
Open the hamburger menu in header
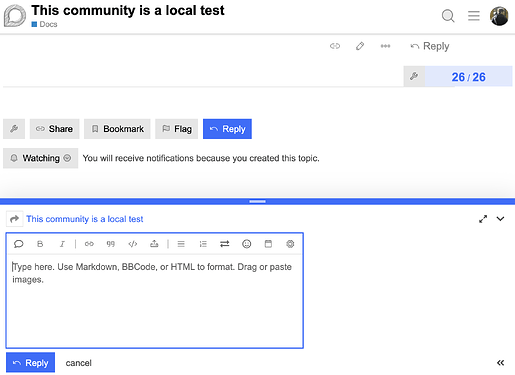click(474, 16)
